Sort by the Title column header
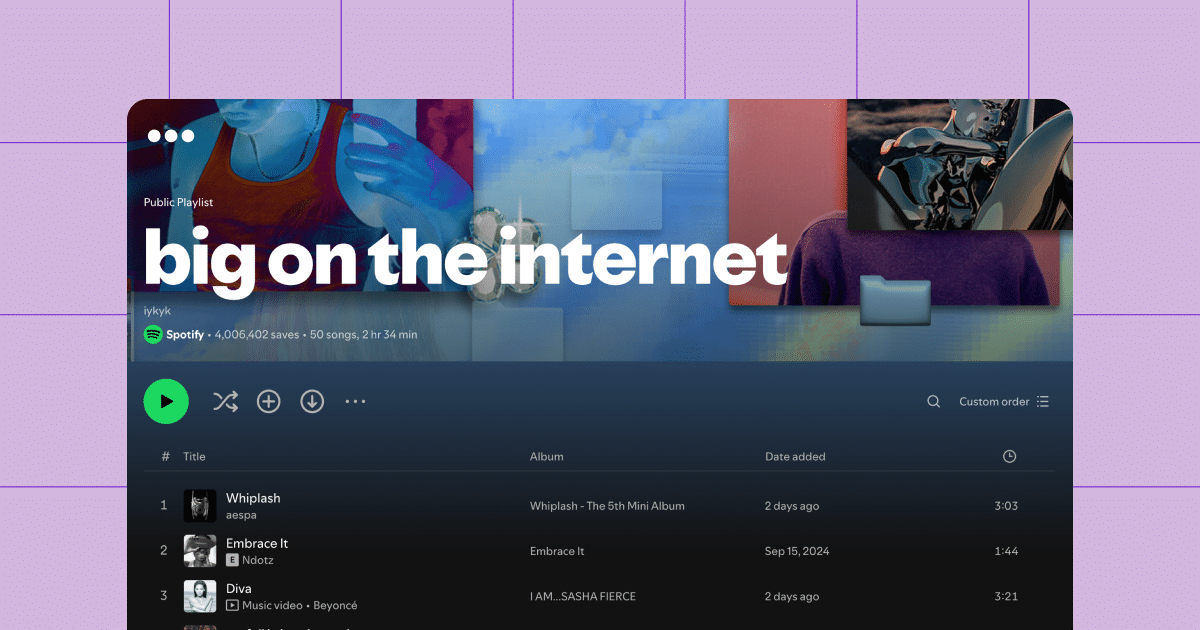The image size is (1200, 630). [194, 456]
